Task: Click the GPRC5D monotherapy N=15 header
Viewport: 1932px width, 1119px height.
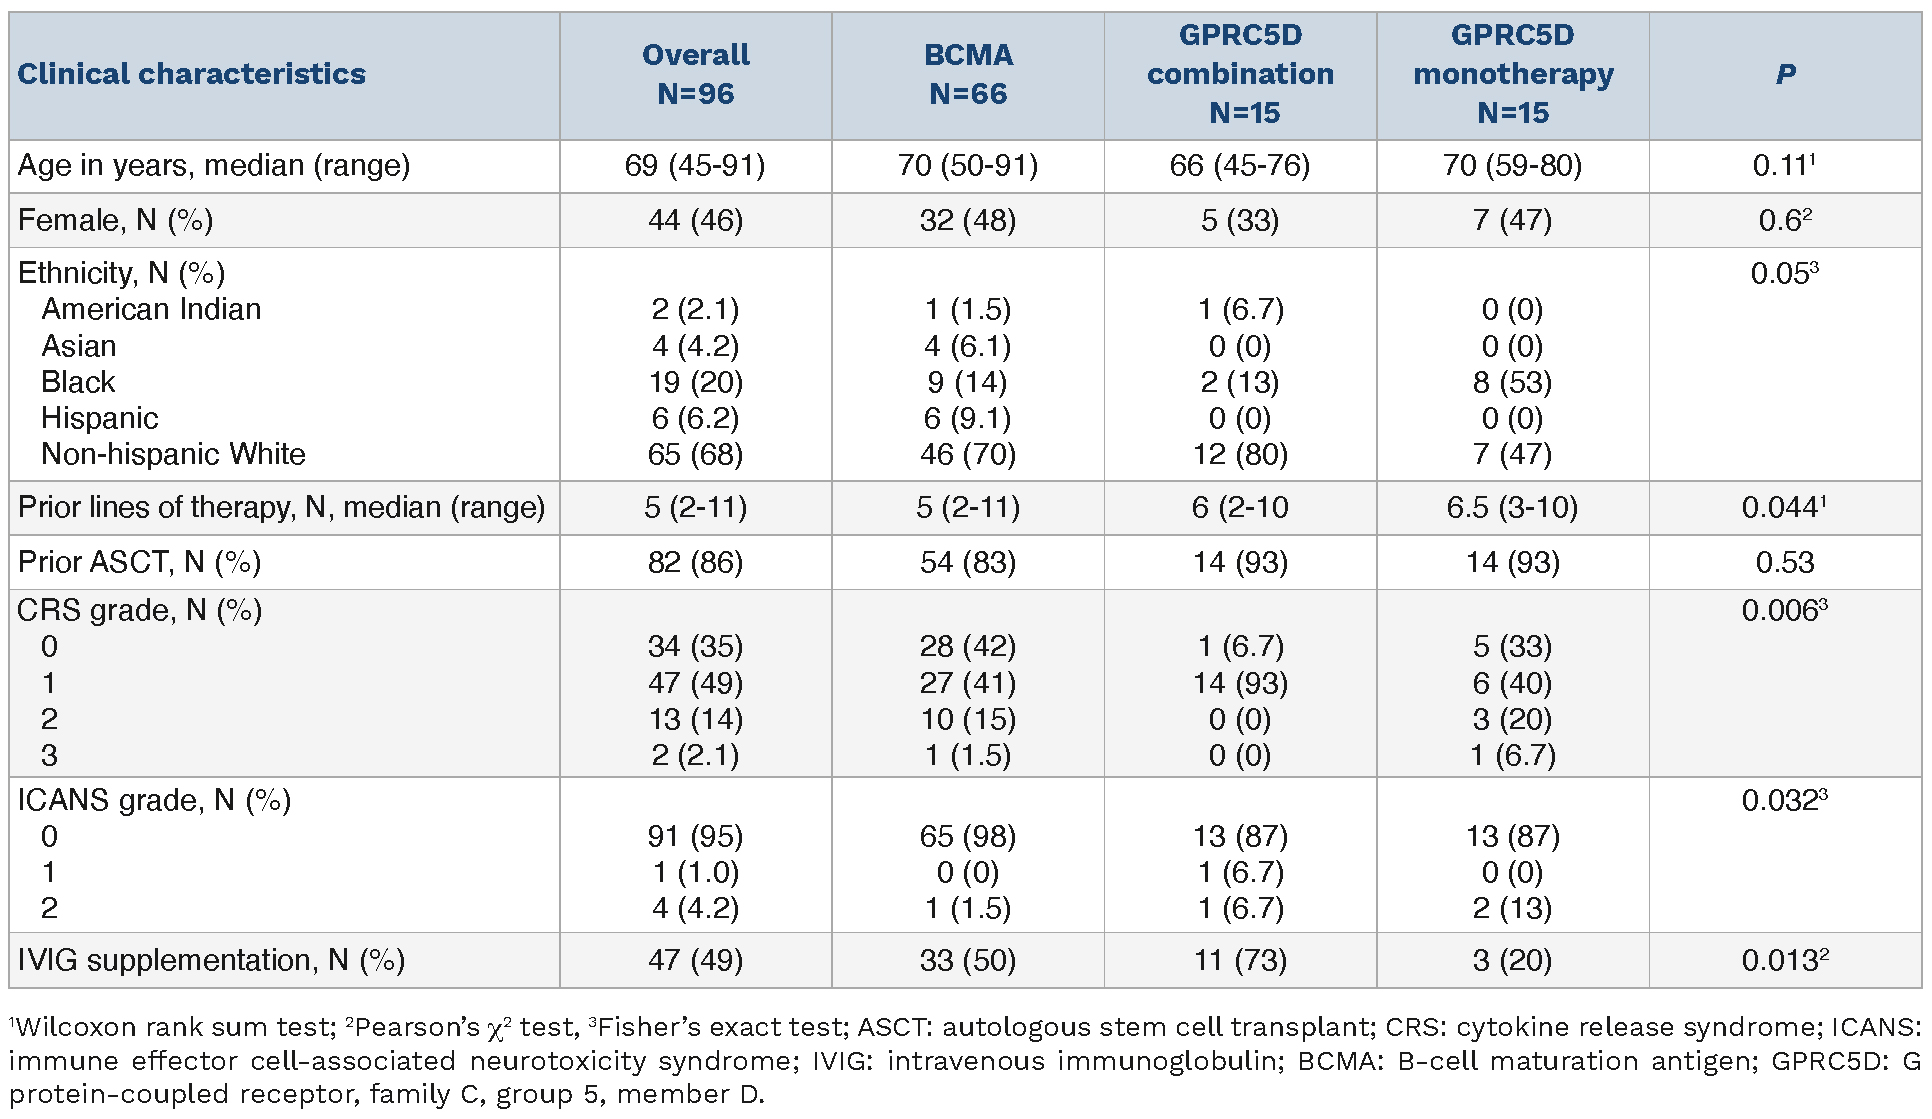Action: click(1513, 74)
